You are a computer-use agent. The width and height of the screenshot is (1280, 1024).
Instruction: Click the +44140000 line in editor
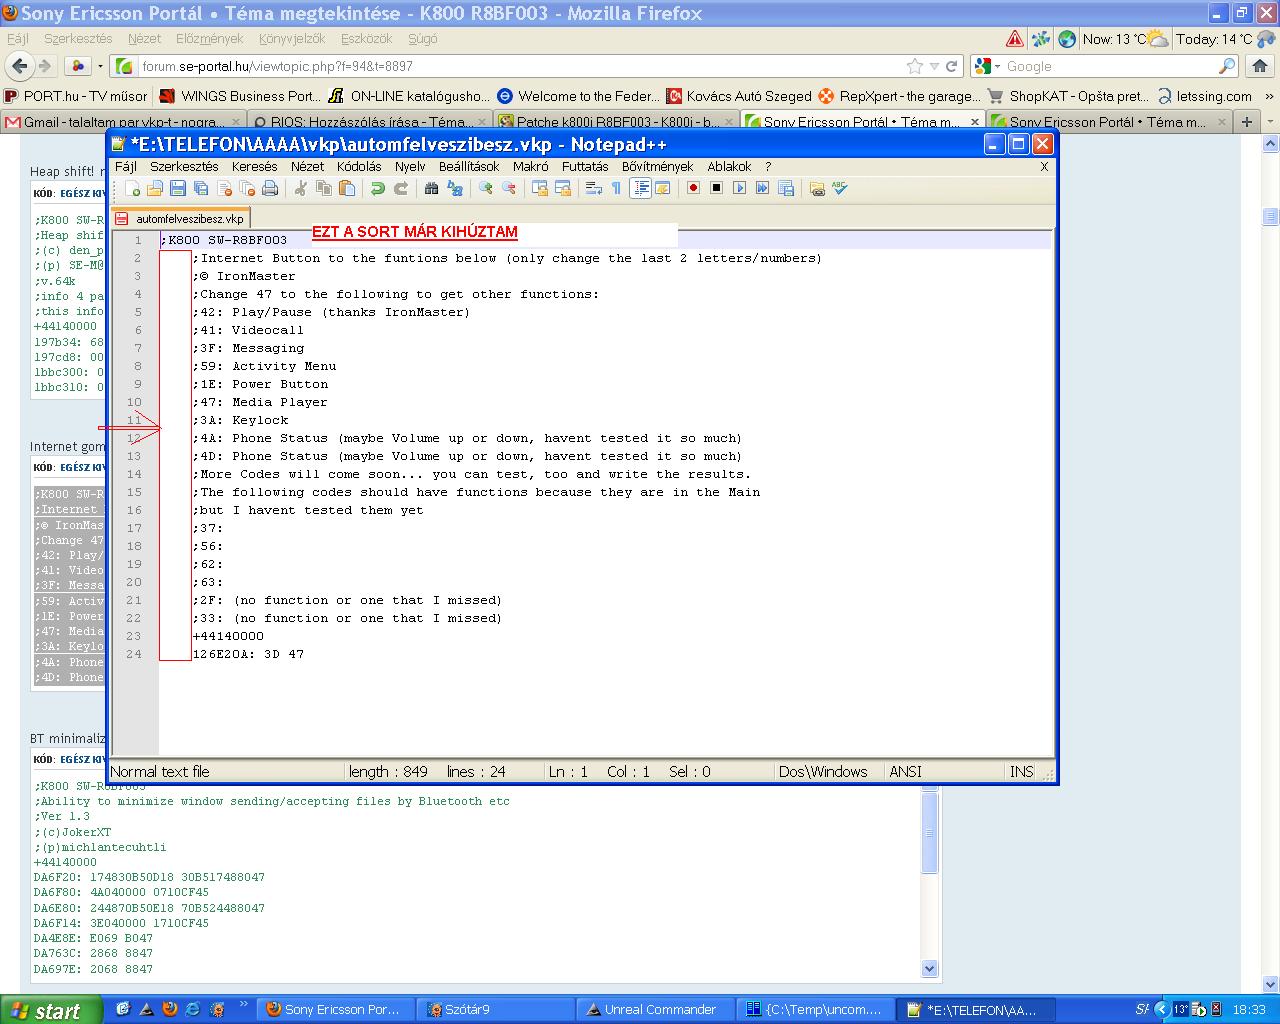point(228,636)
